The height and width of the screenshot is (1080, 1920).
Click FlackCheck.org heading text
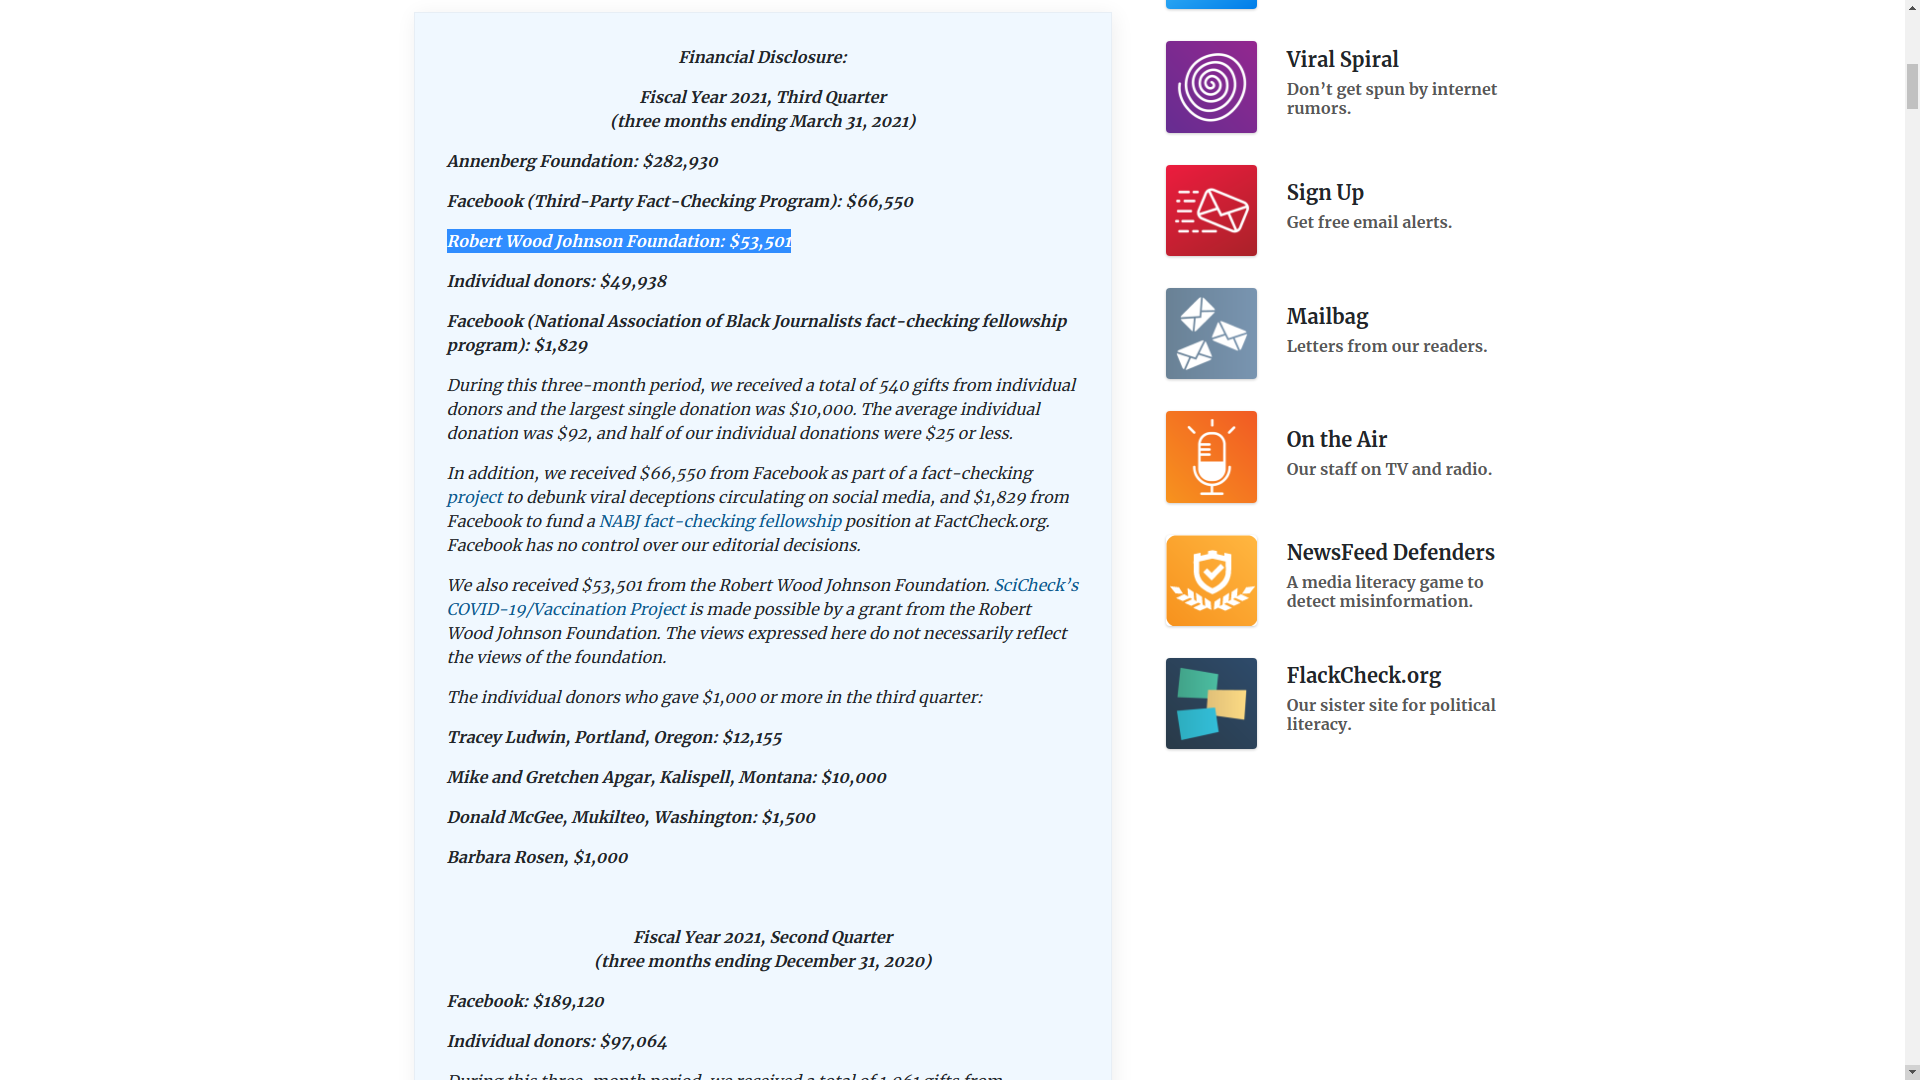point(1363,676)
